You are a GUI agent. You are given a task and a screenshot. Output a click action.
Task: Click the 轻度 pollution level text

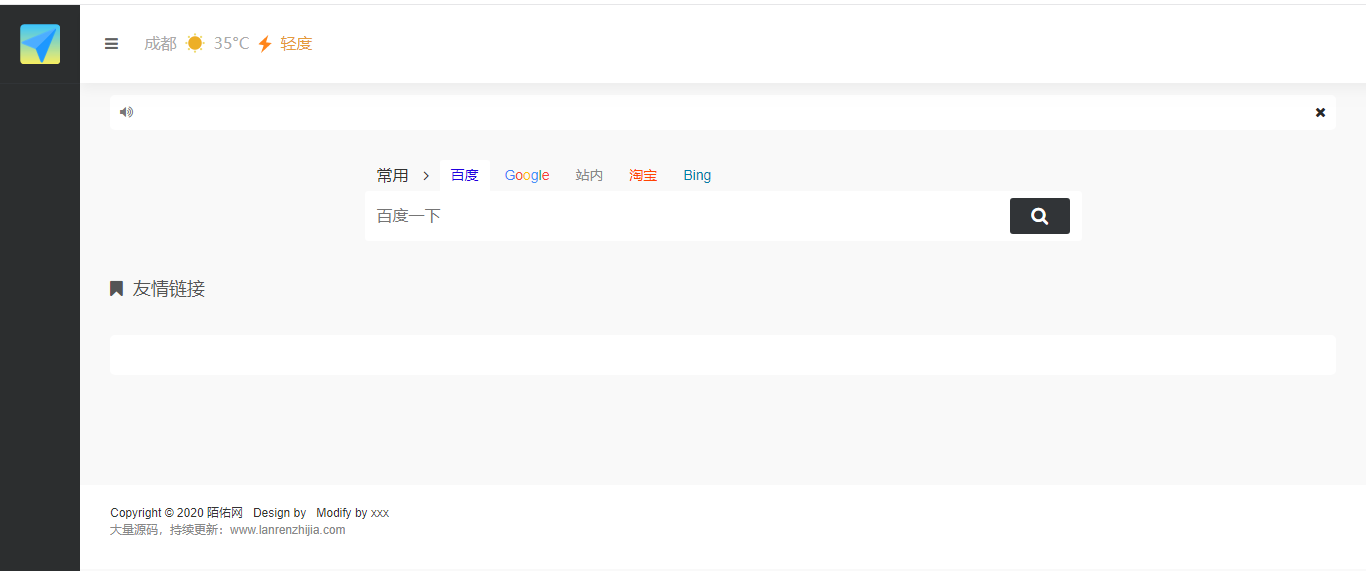click(296, 44)
